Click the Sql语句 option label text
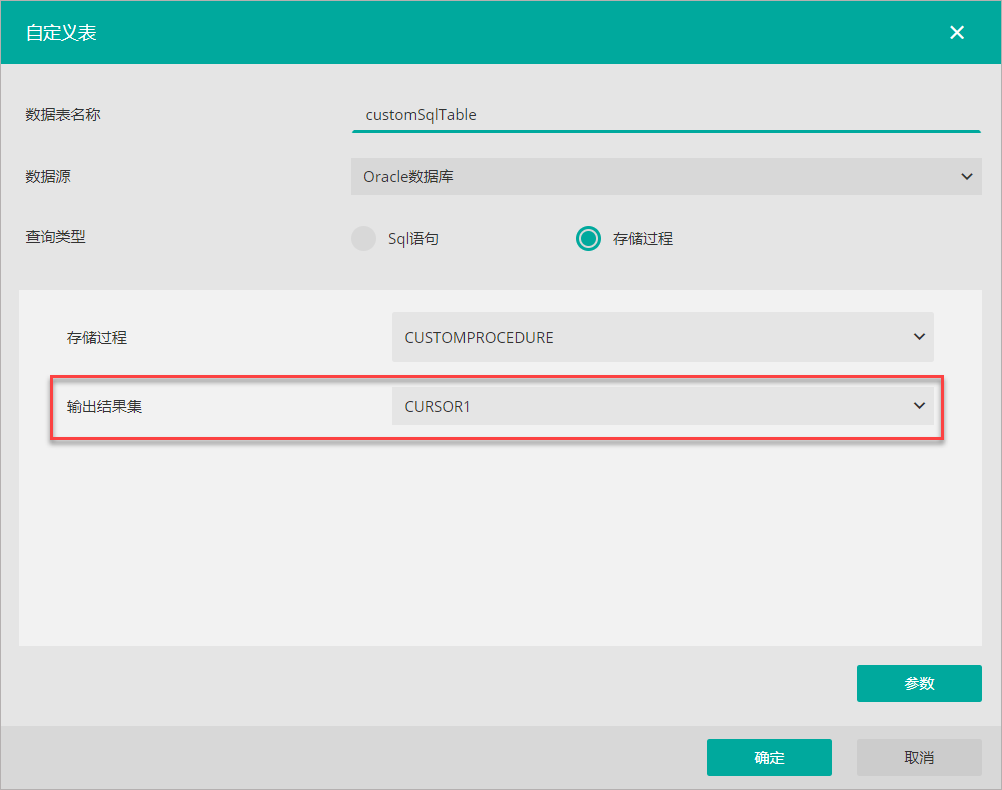This screenshot has width=1002, height=790. [x=413, y=239]
